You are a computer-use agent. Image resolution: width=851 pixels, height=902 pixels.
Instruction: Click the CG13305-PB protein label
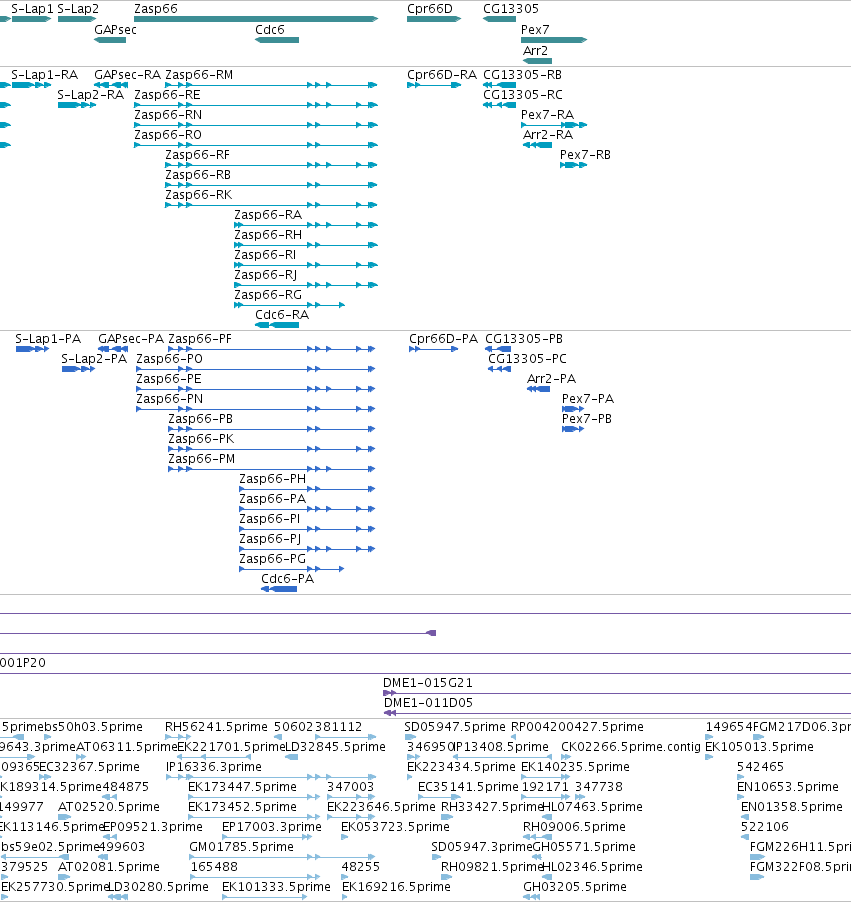click(x=524, y=339)
